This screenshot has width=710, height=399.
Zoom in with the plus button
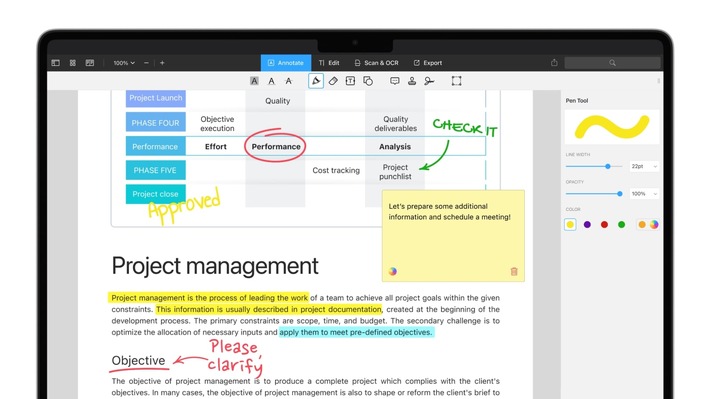[x=162, y=63]
